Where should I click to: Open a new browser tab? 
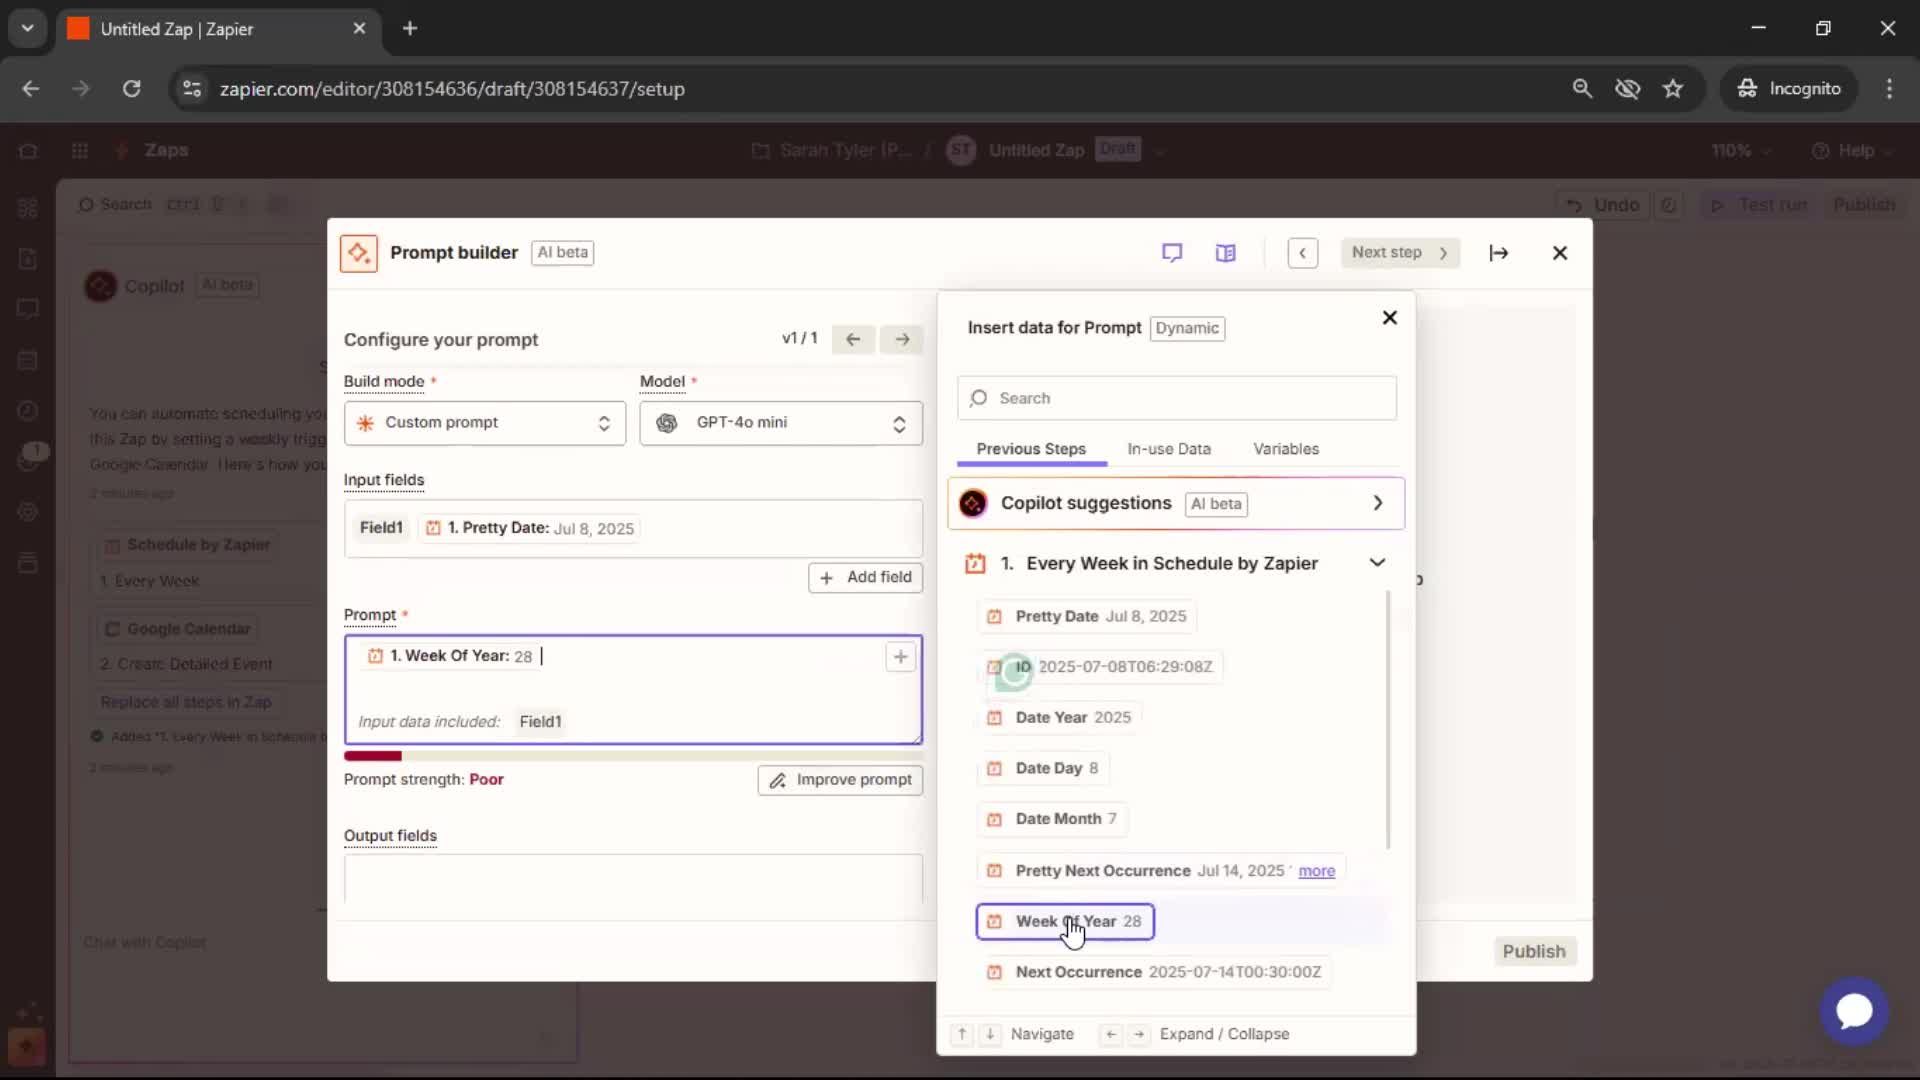click(410, 28)
